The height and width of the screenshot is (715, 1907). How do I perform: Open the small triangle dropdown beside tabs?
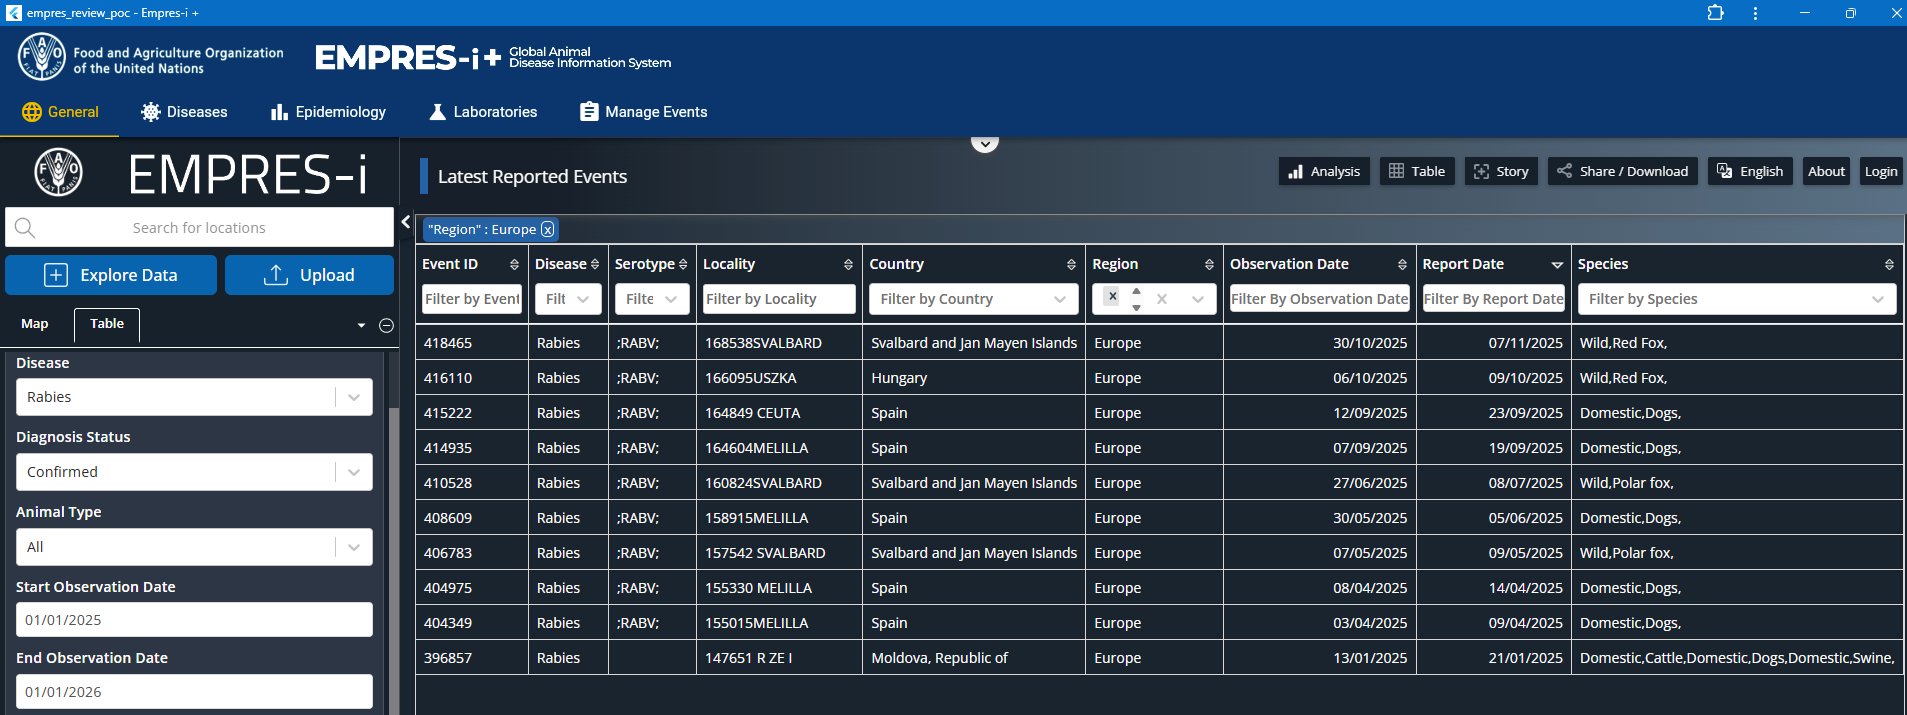(x=361, y=326)
